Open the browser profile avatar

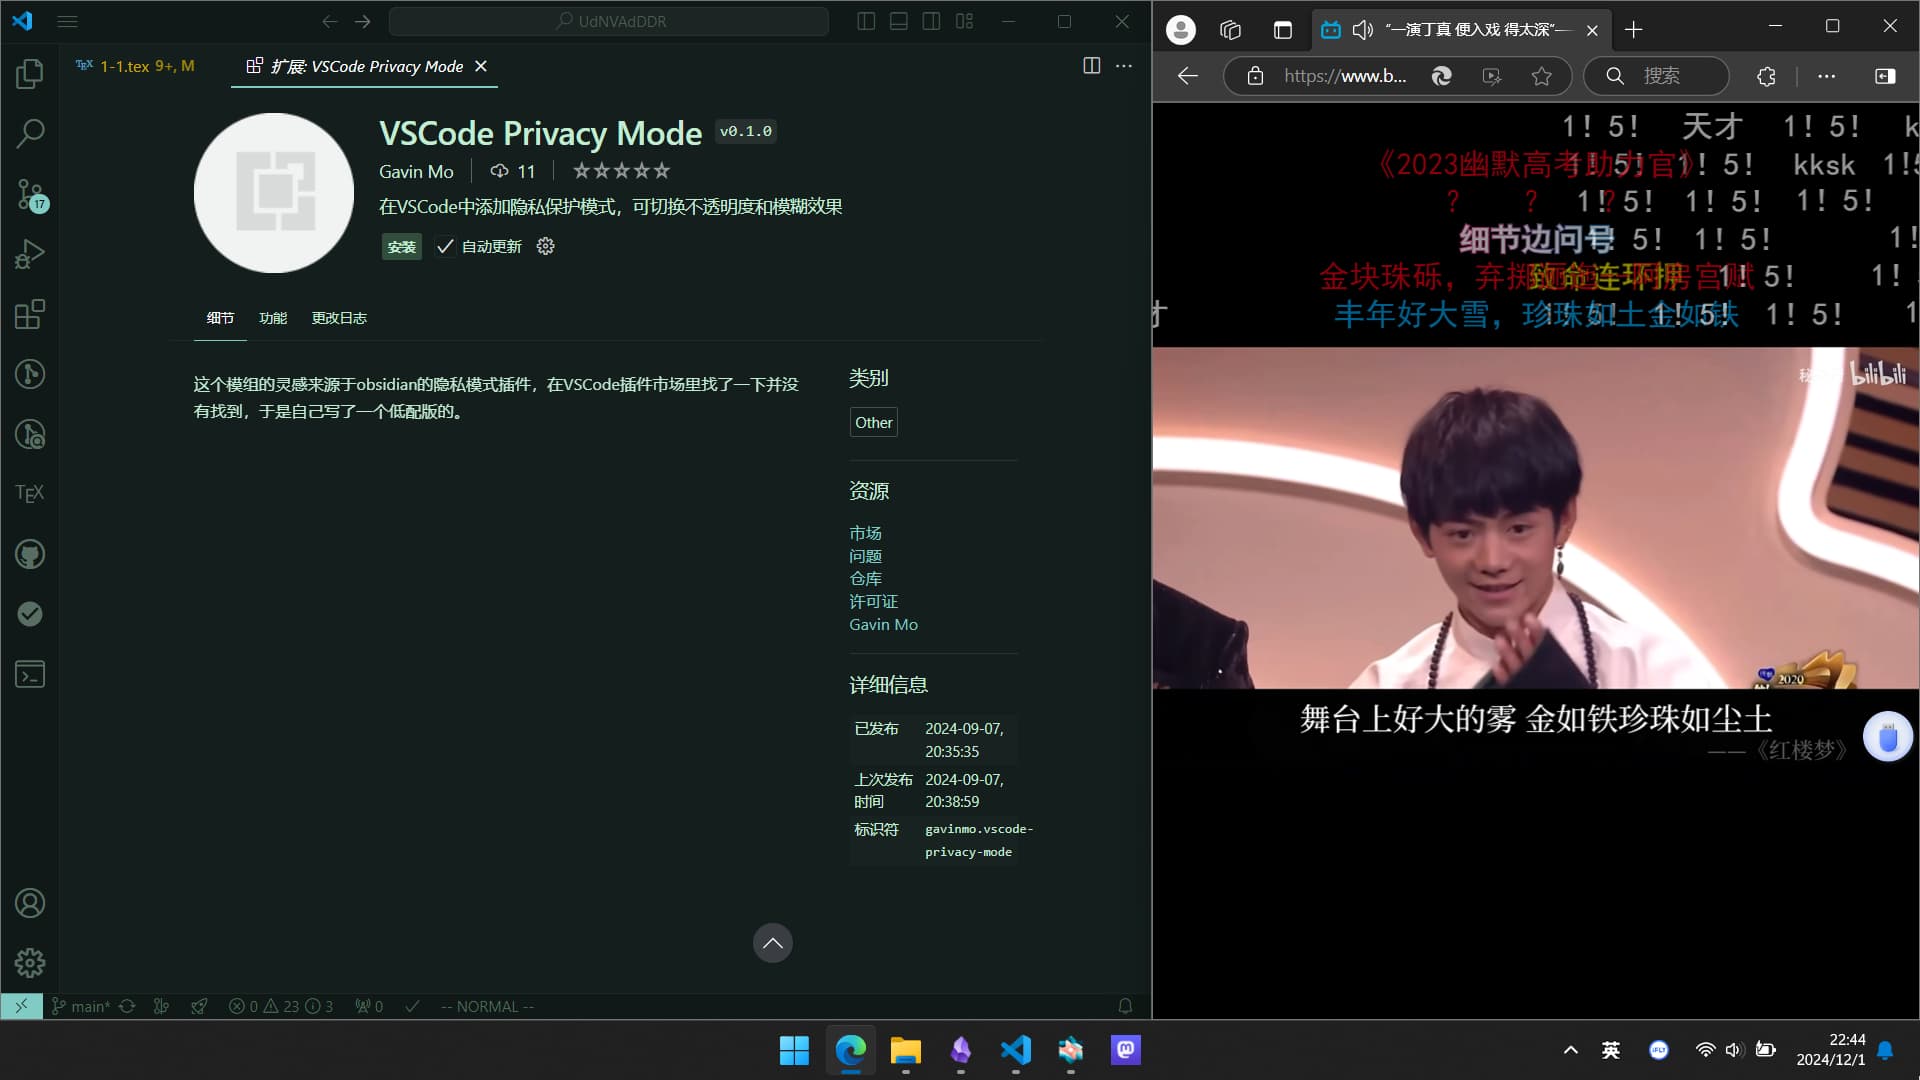(1181, 30)
